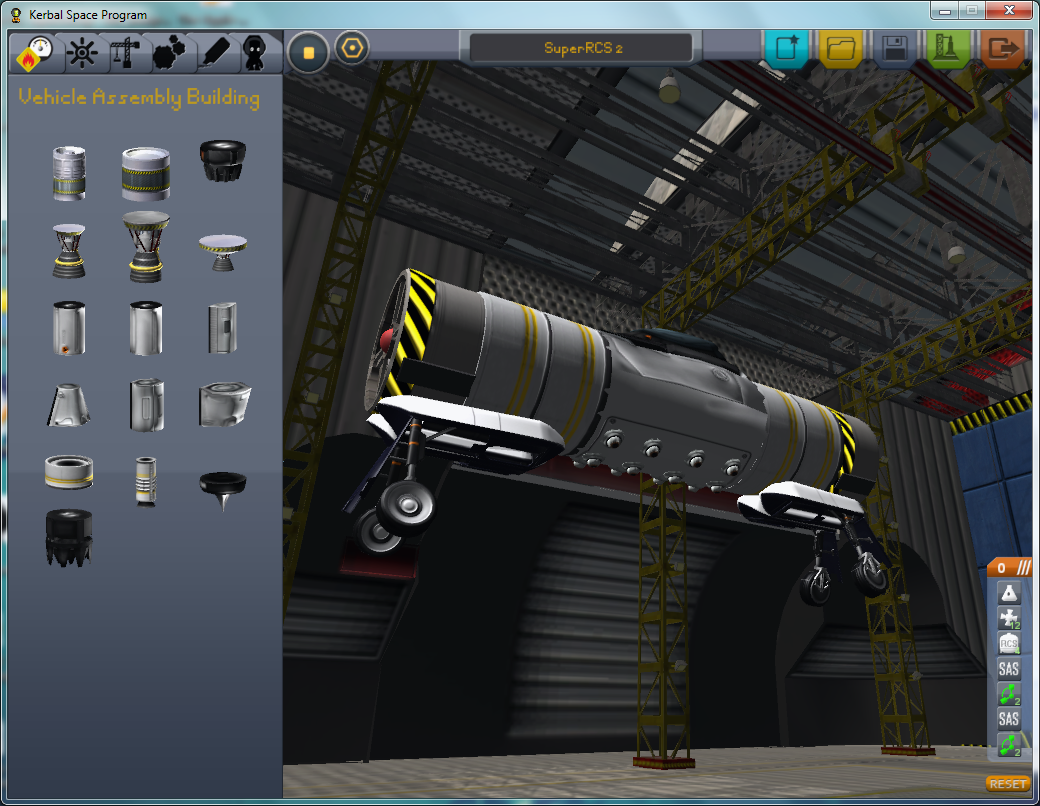Open the load ship folder button
Image resolution: width=1040 pixels, height=806 pixels.
click(840, 48)
